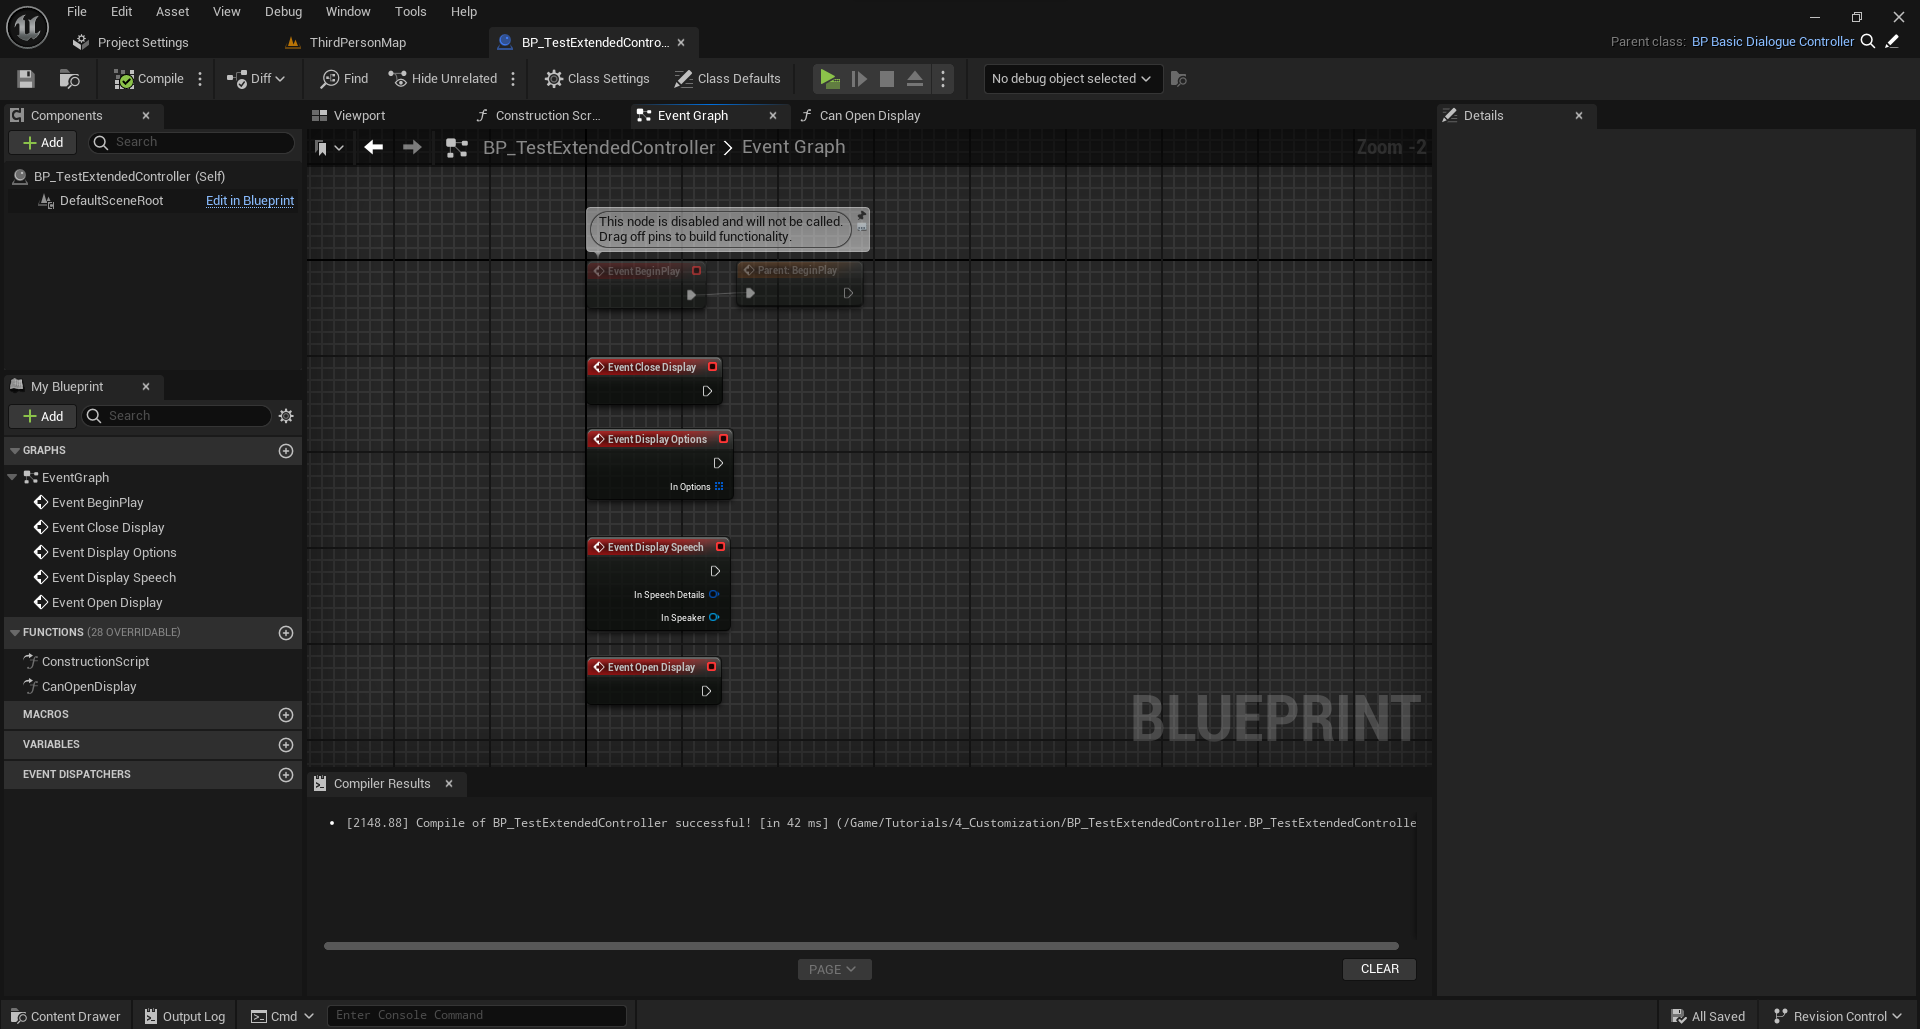Click the Event Open Display exec pin
This screenshot has height=1029, width=1920.
click(706, 691)
